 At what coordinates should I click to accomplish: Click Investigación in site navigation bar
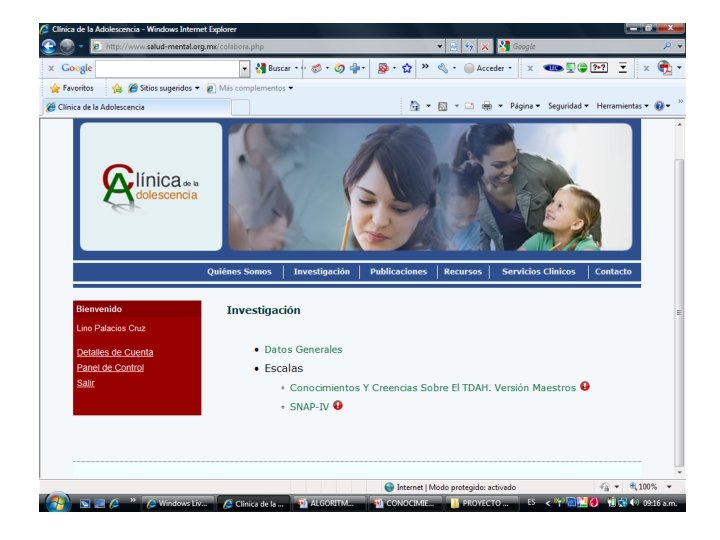(321, 271)
